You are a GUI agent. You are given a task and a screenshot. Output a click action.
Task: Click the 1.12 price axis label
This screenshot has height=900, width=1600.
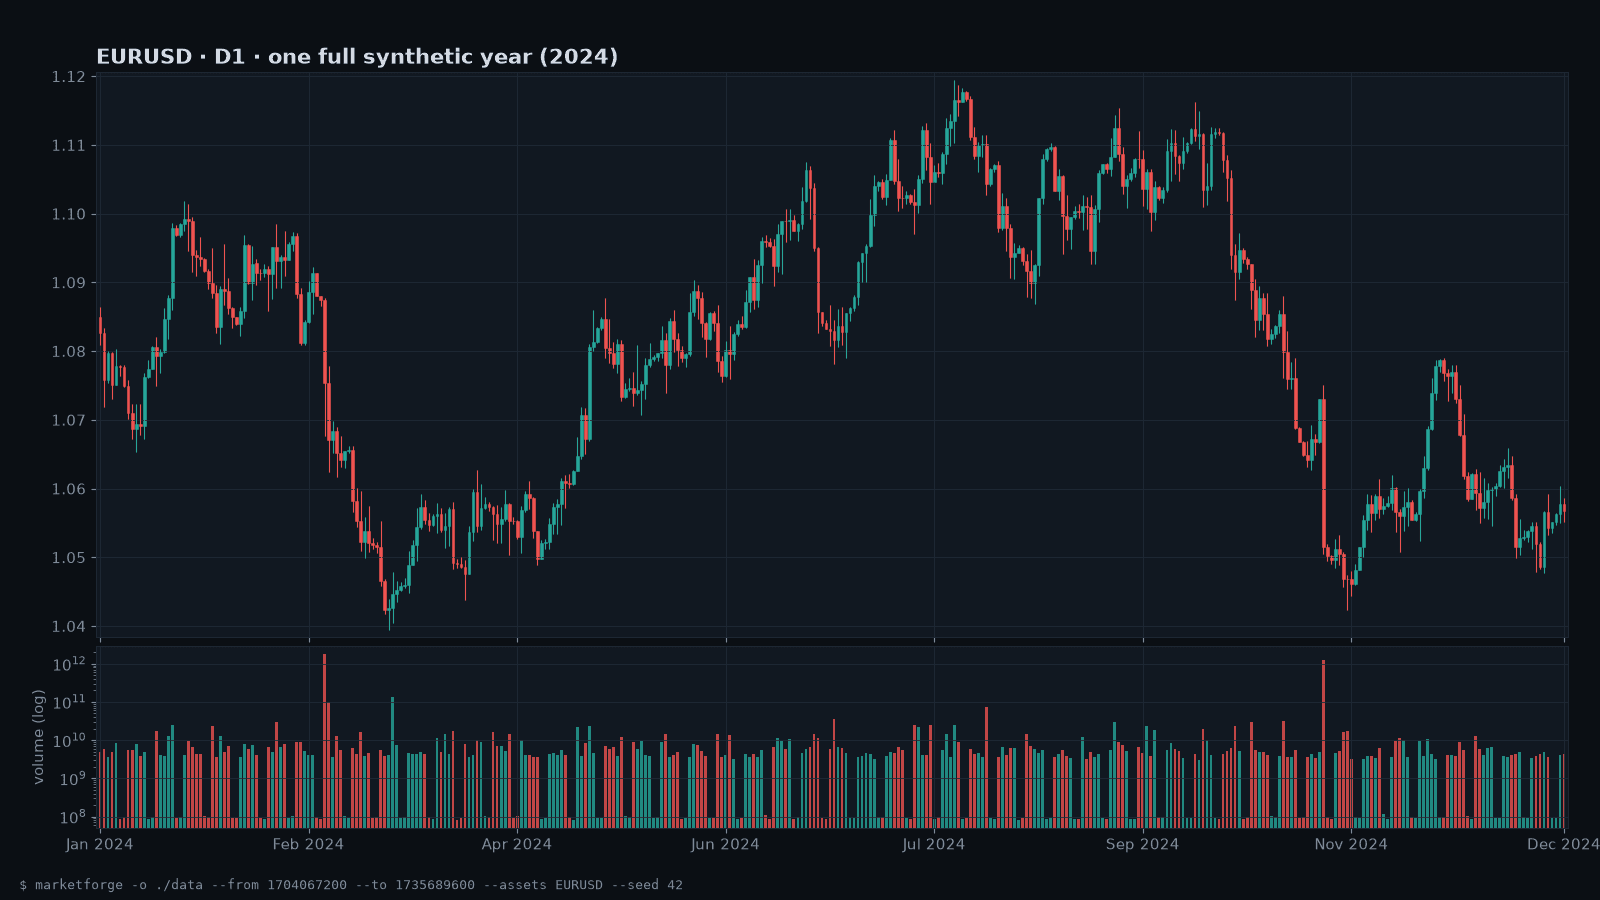69,77
